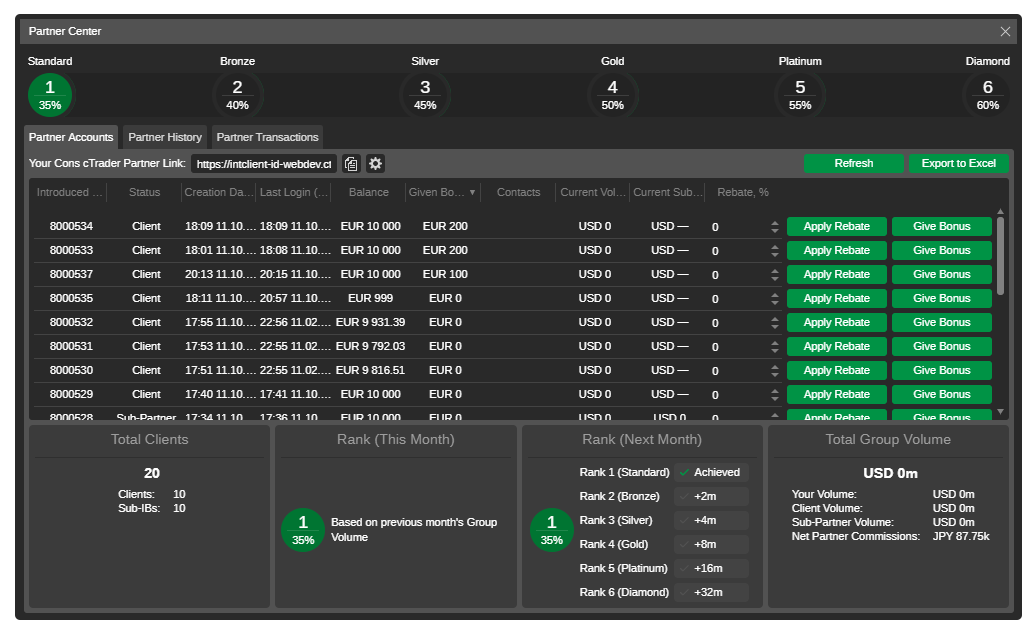Click the given bonus EUR 100 cell
The width and height of the screenshot is (1033, 633).
pyautogui.click(x=445, y=275)
